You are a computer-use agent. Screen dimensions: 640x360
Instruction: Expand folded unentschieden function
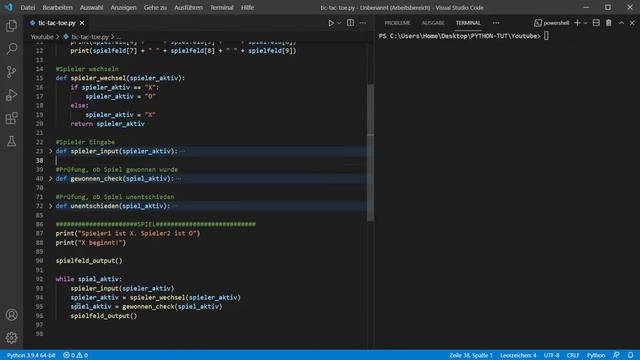pyautogui.click(x=51, y=206)
